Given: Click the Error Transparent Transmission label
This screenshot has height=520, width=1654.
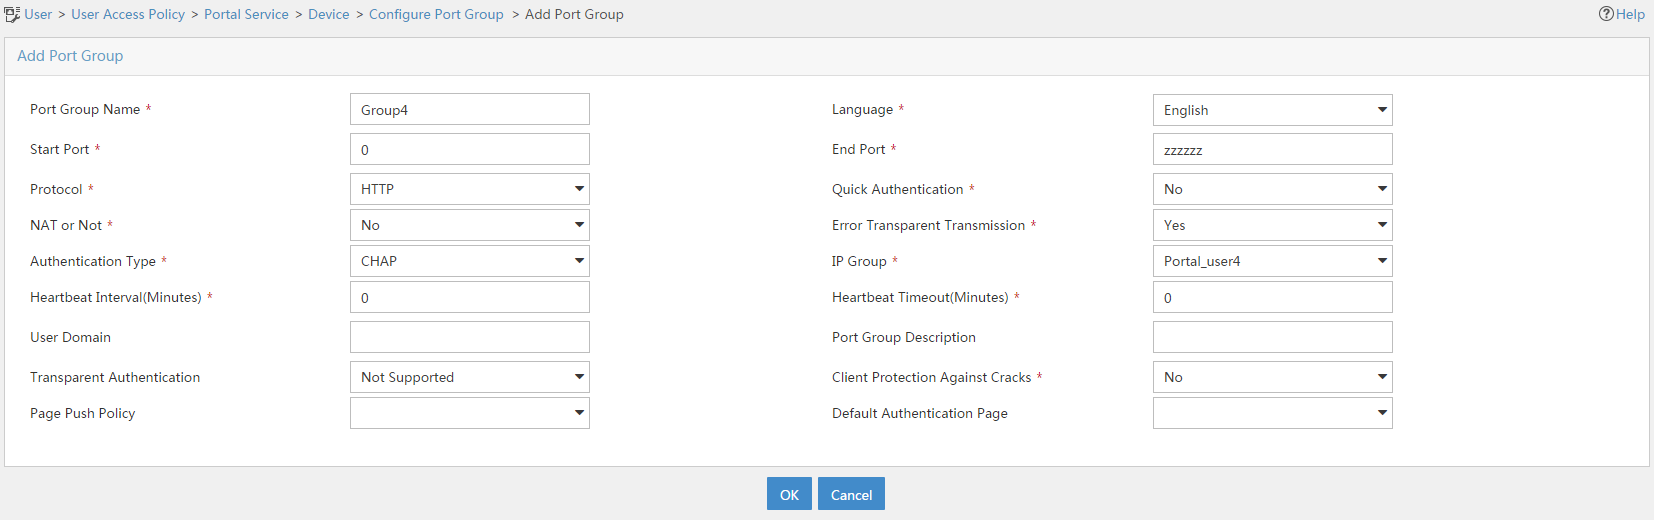Looking at the screenshot, I should coord(929,225).
